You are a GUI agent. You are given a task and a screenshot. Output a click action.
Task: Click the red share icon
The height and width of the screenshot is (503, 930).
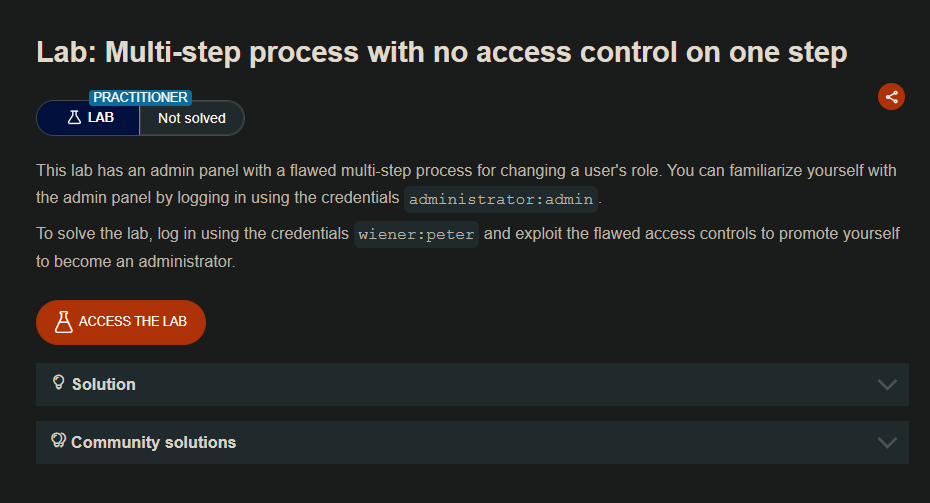click(891, 97)
